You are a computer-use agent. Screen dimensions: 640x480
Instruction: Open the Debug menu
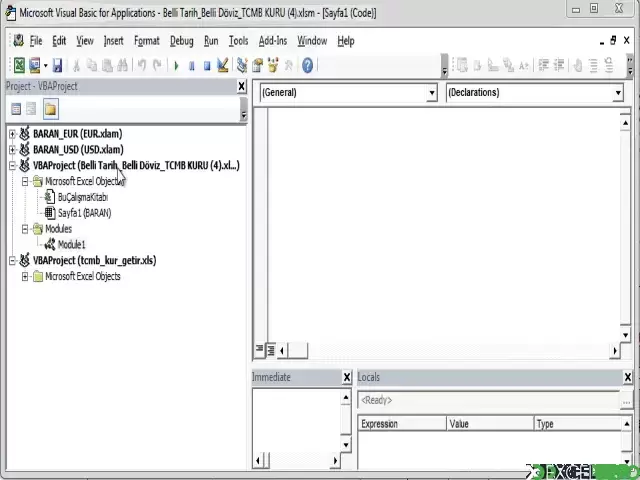click(182, 41)
